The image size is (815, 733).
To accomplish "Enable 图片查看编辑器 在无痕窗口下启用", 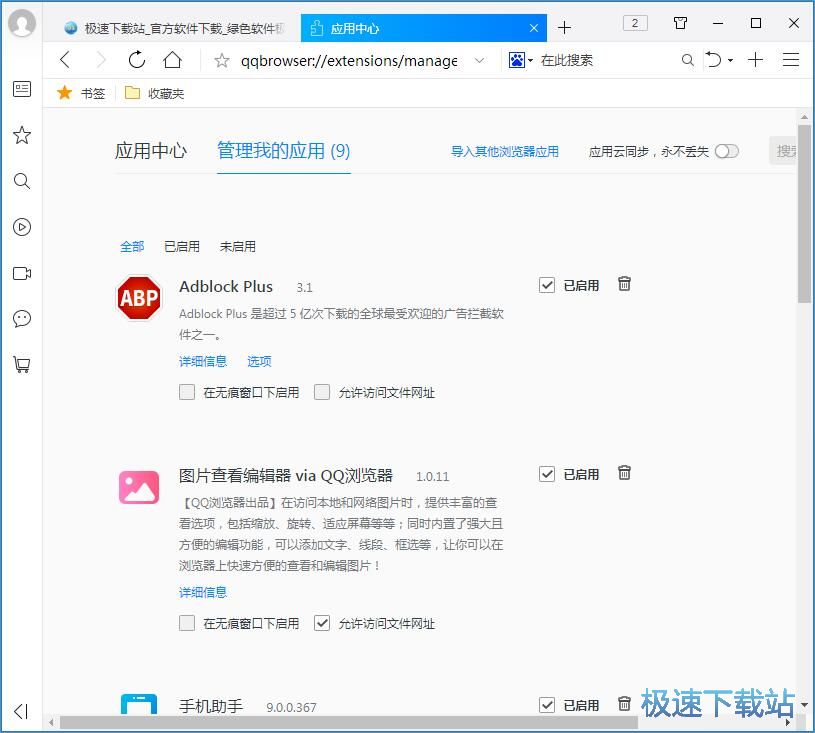I will [x=187, y=623].
